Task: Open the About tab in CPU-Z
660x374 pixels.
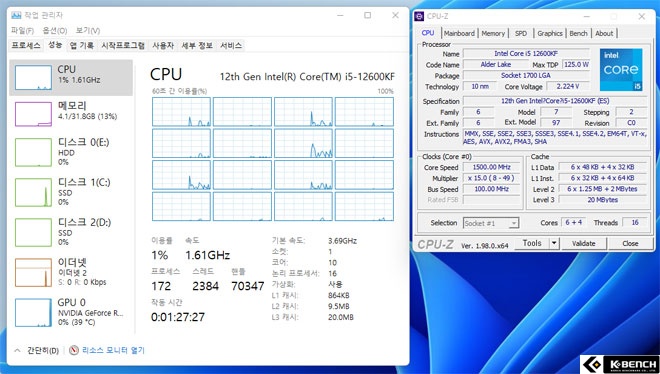Action: (x=604, y=33)
